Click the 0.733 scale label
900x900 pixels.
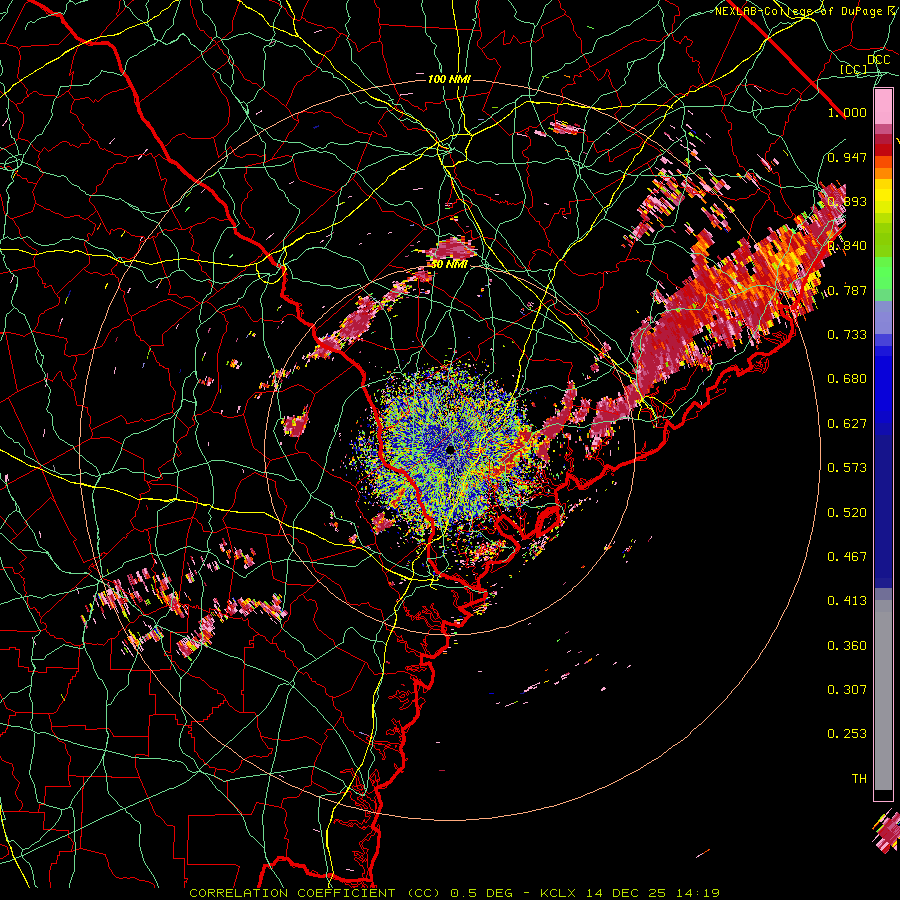[847, 335]
